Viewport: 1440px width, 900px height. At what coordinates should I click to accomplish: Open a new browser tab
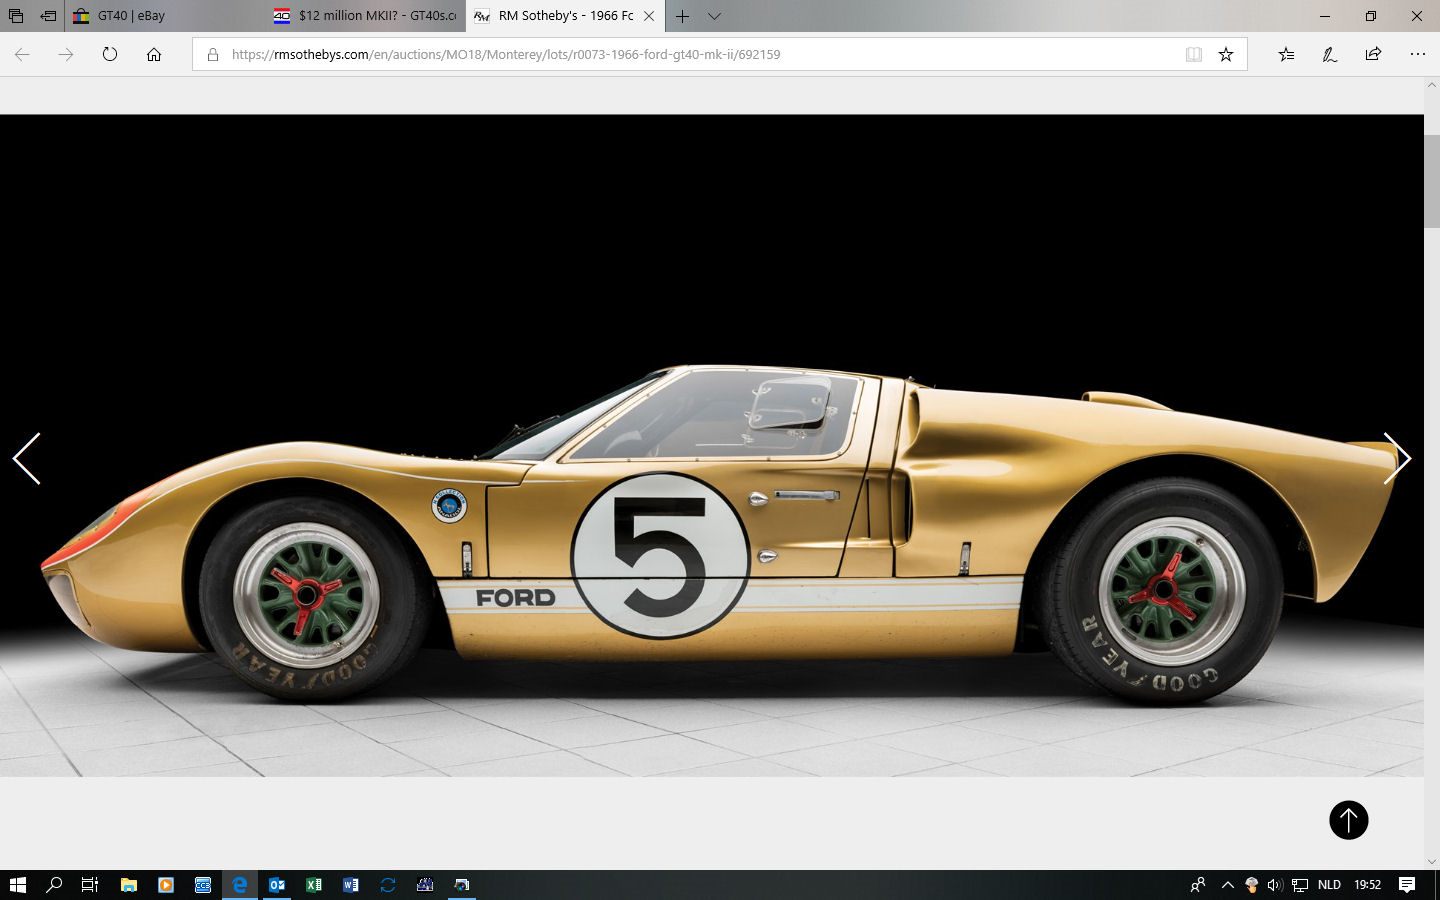coord(682,16)
